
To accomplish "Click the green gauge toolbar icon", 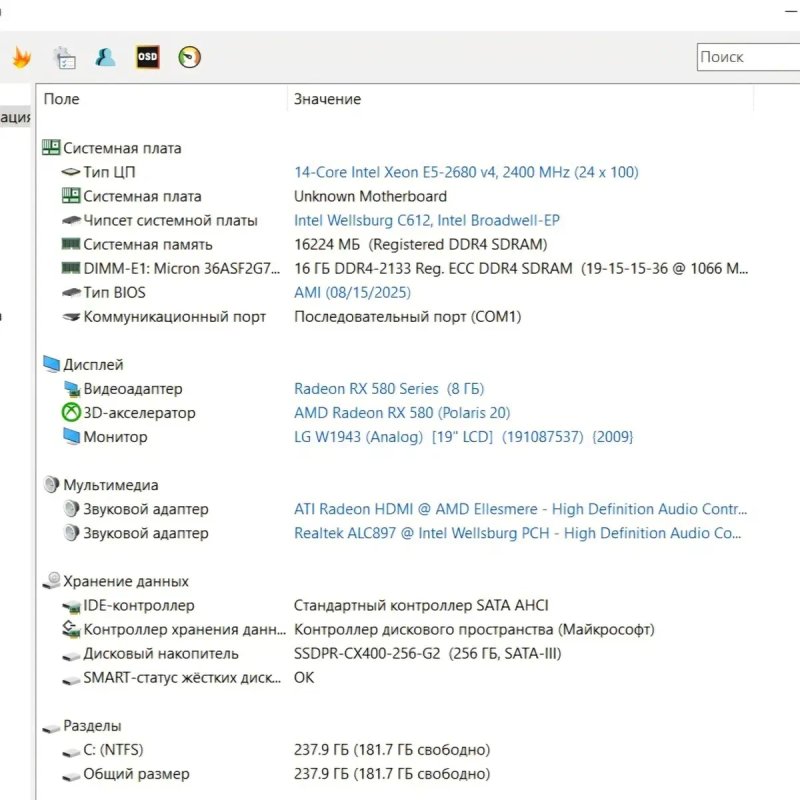I will pyautogui.click(x=189, y=57).
